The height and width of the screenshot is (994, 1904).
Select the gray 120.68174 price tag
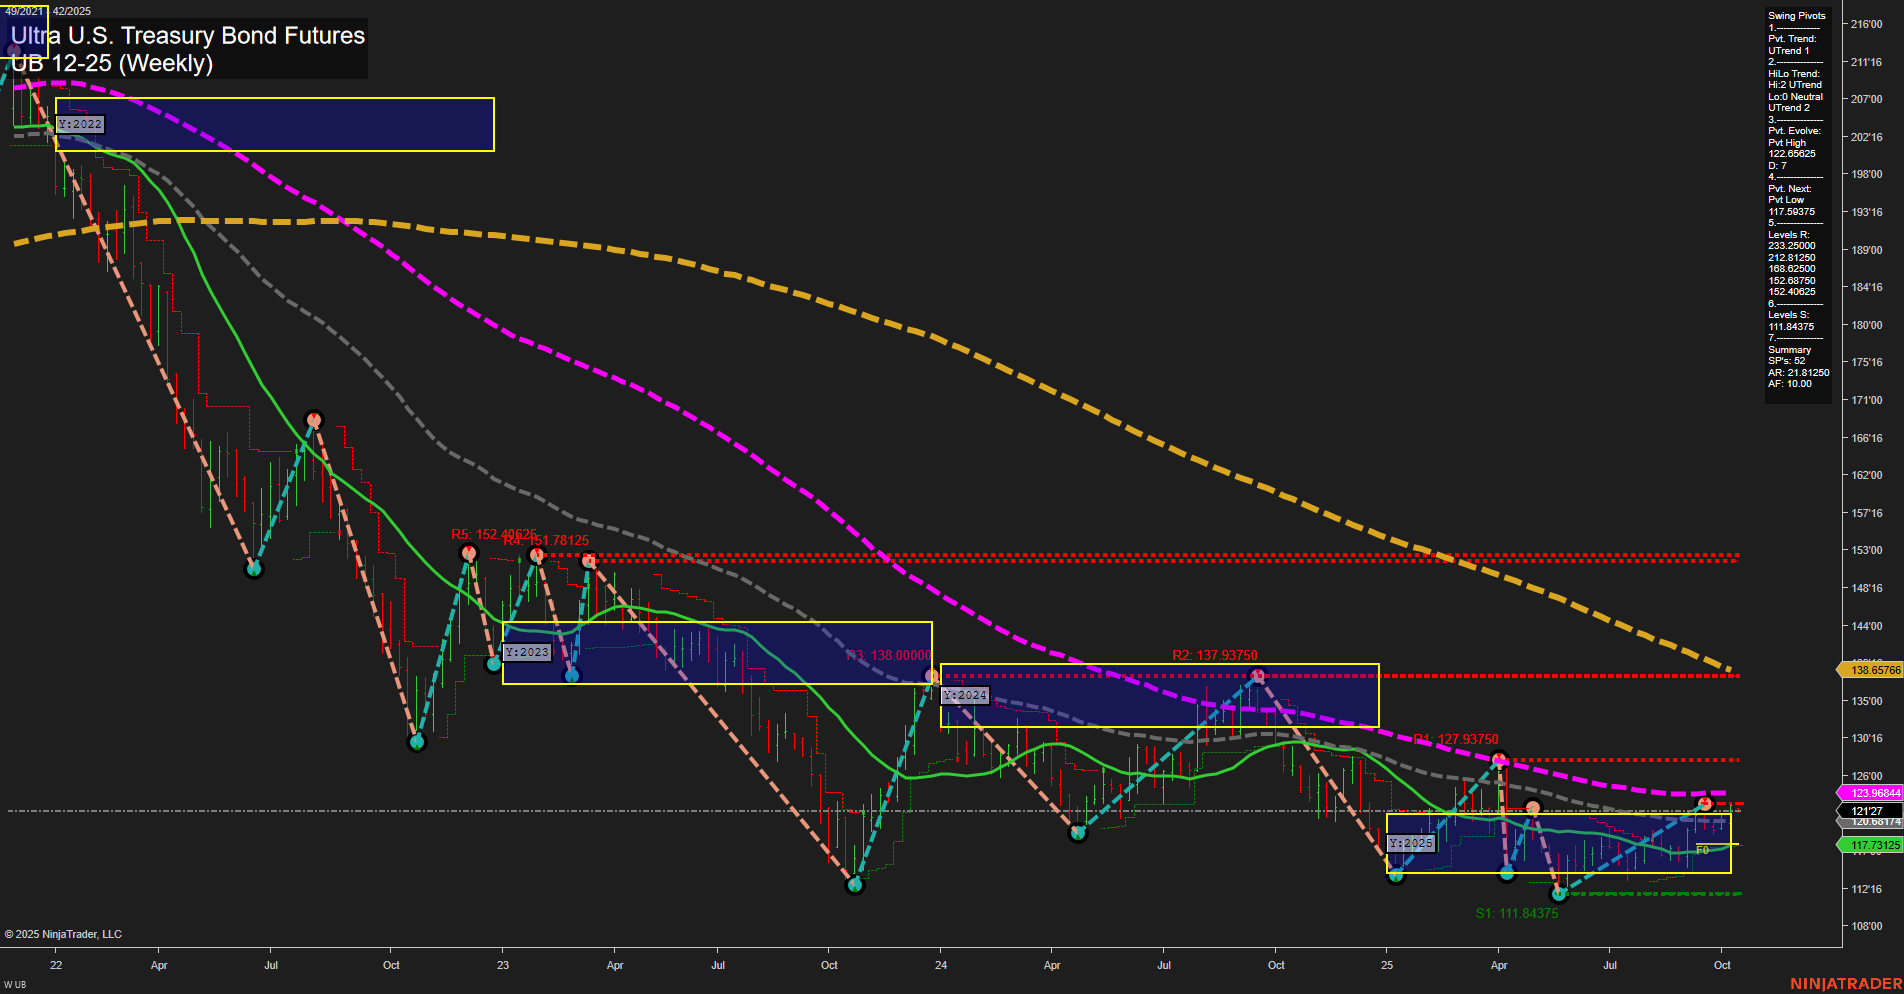[1868, 823]
